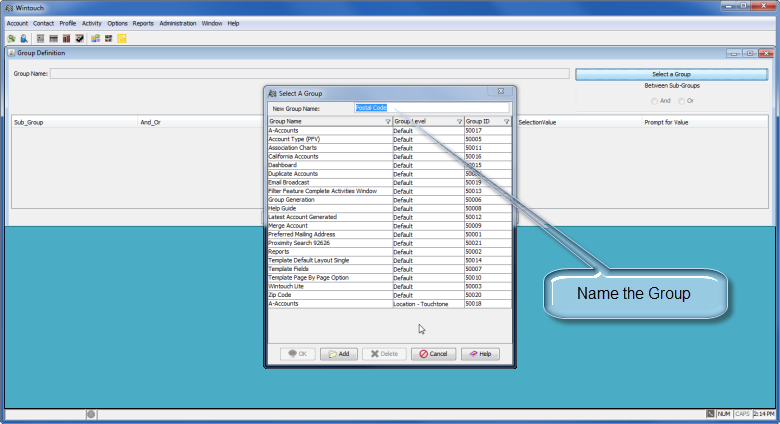Screen dimensions: 780x424
Task: Click the Add button in dialog
Action: [338, 353]
